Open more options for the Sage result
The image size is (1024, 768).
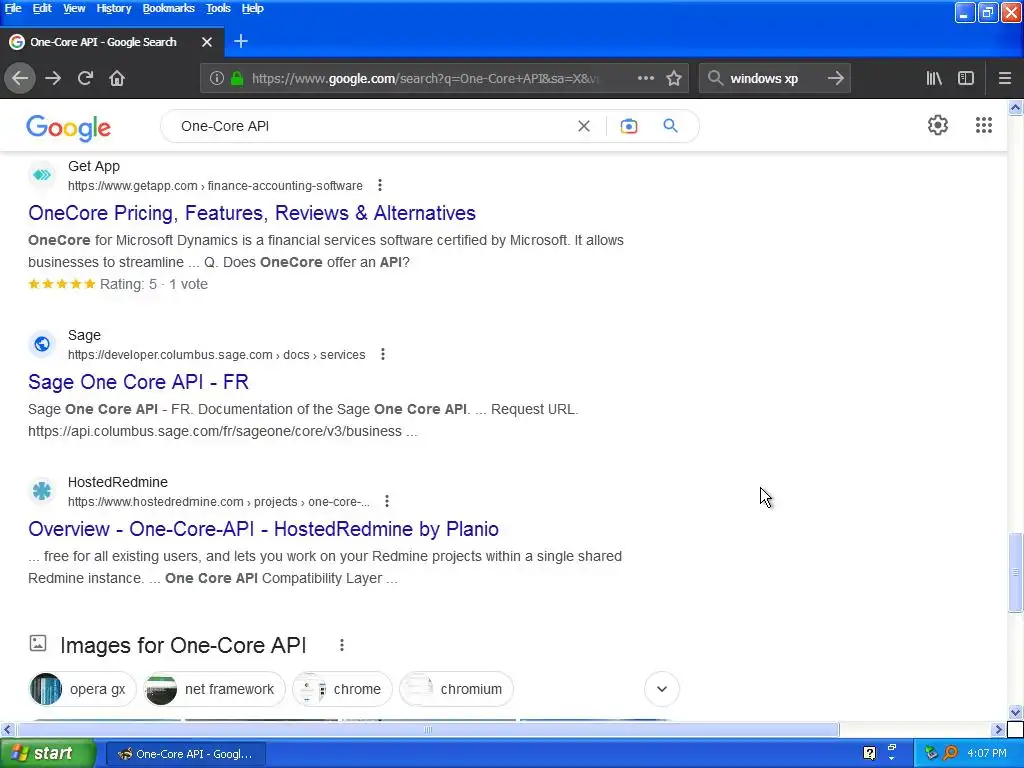[x=383, y=355]
